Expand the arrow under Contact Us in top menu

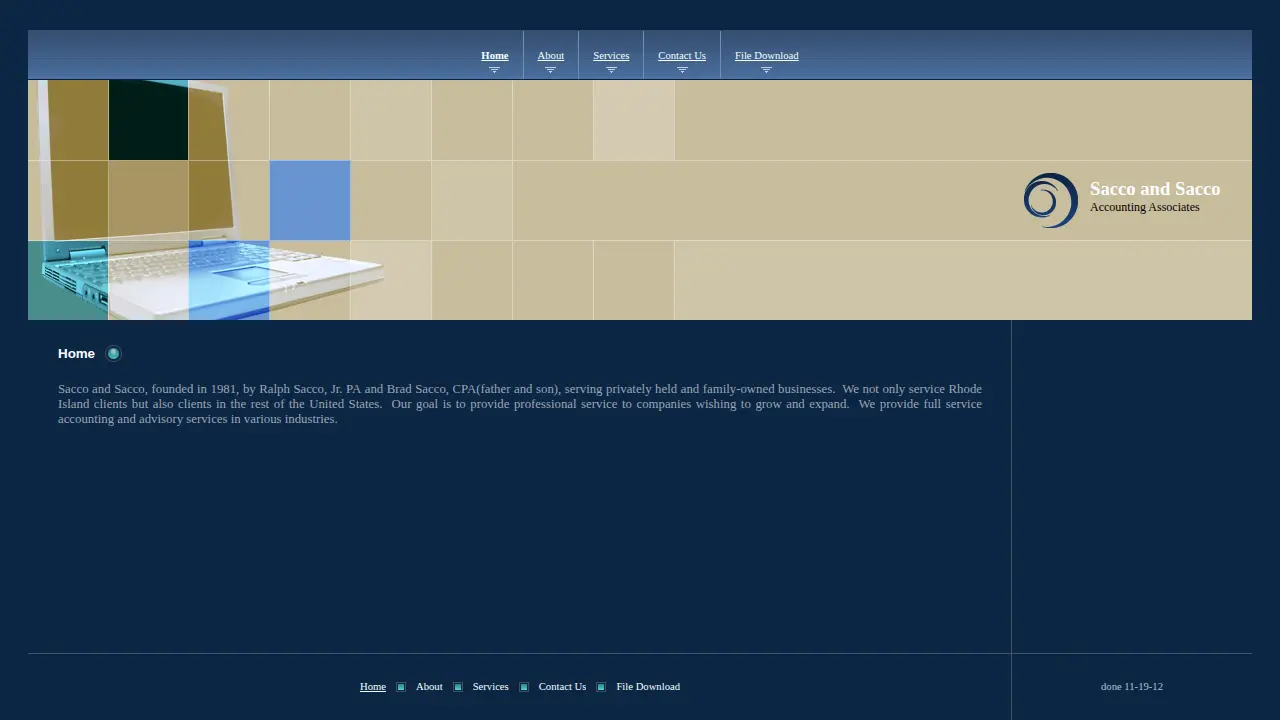tap(682, 70)
